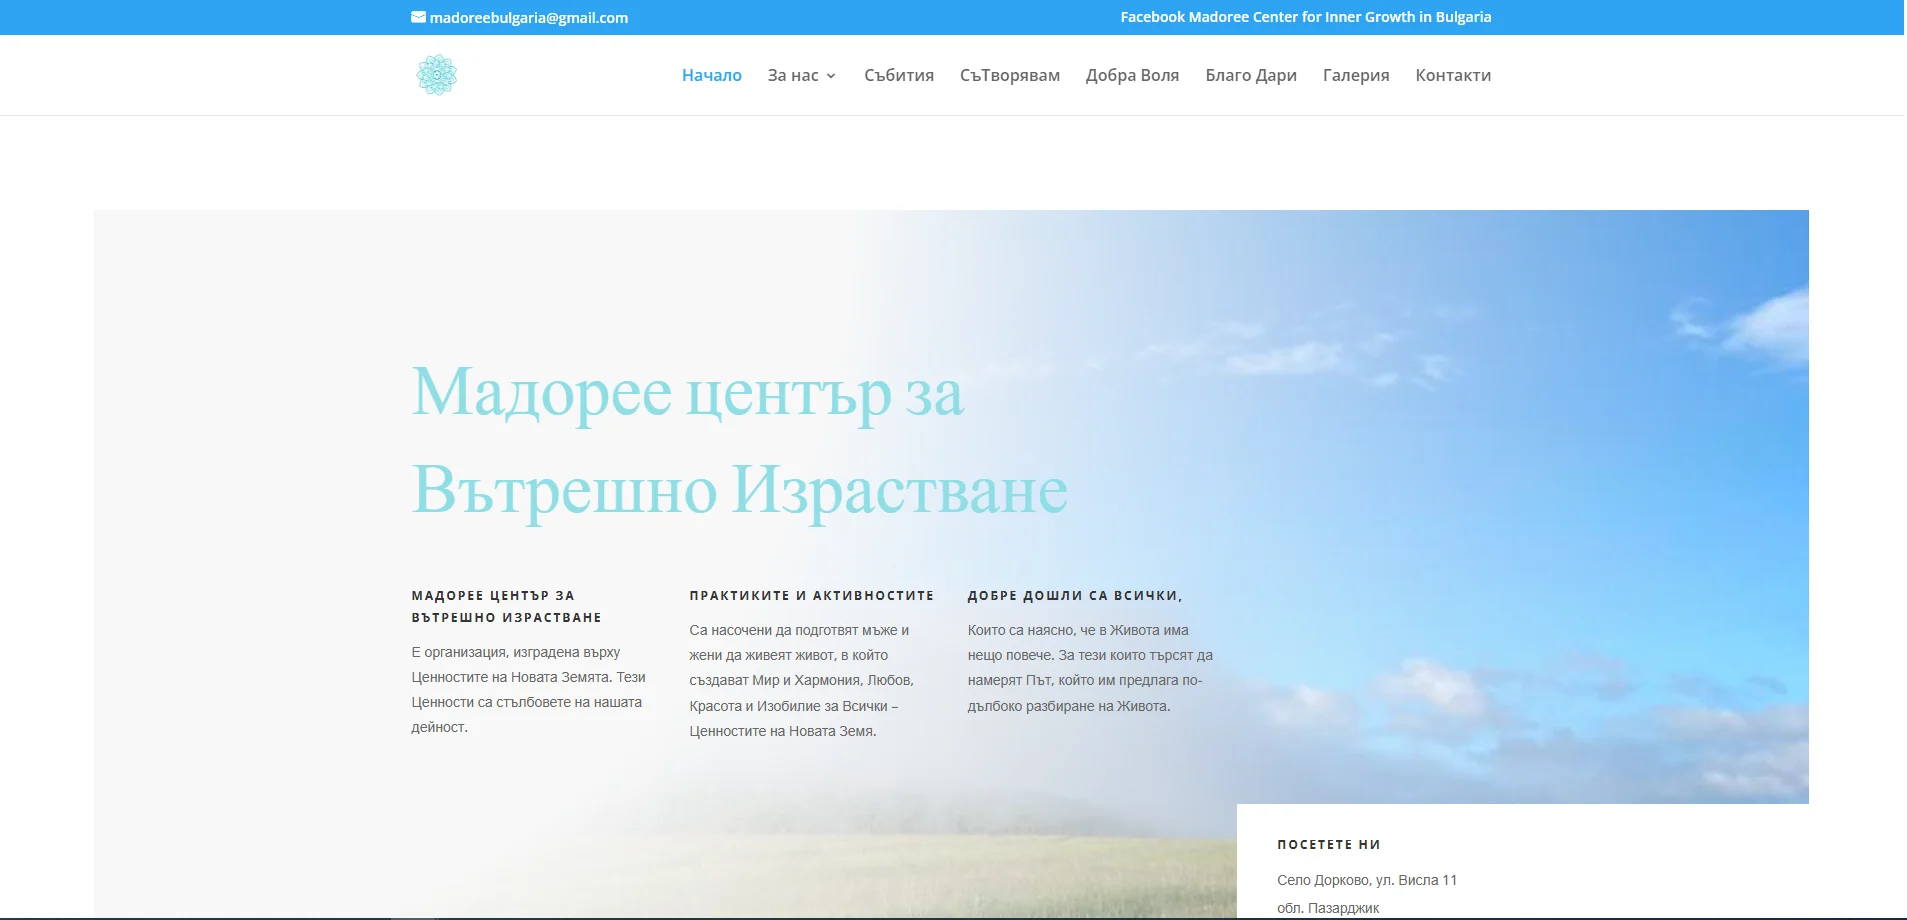
Task: View the Галерия page
Action: [x=1356, y=75]
